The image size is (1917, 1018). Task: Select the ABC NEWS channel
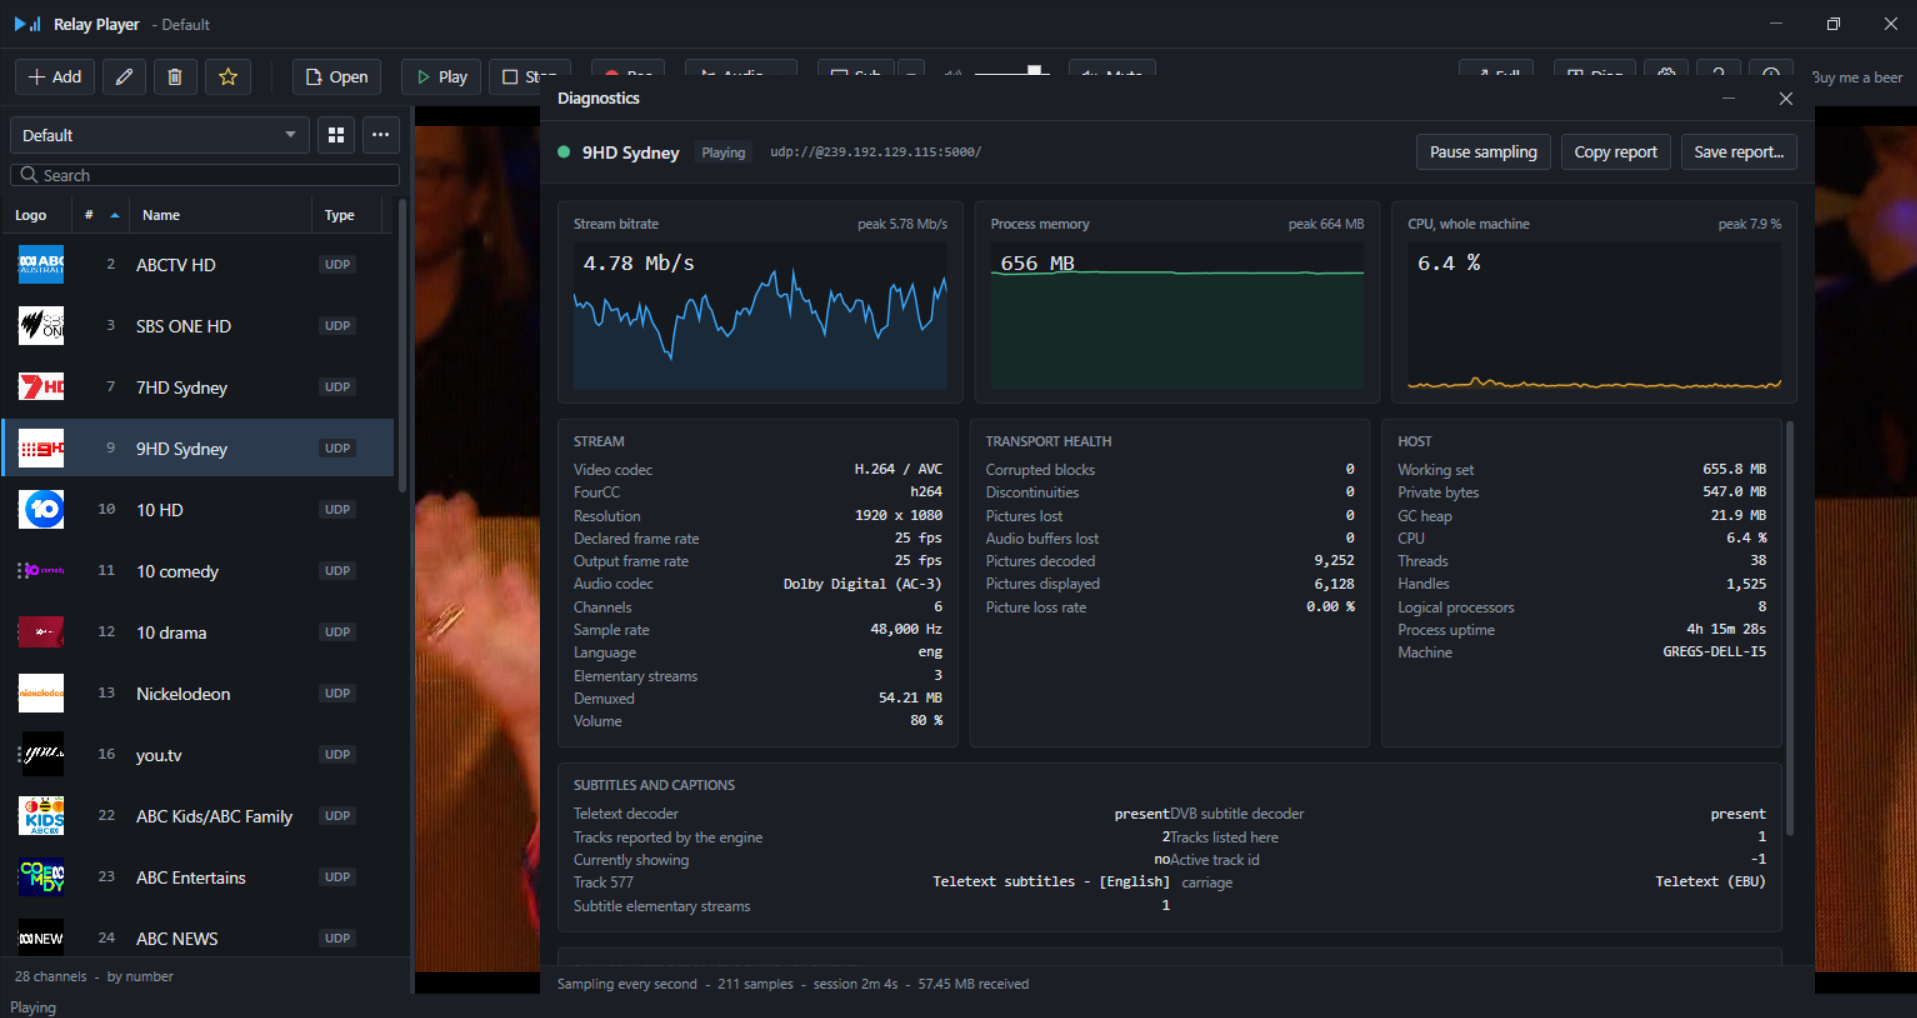click(200, 938)
